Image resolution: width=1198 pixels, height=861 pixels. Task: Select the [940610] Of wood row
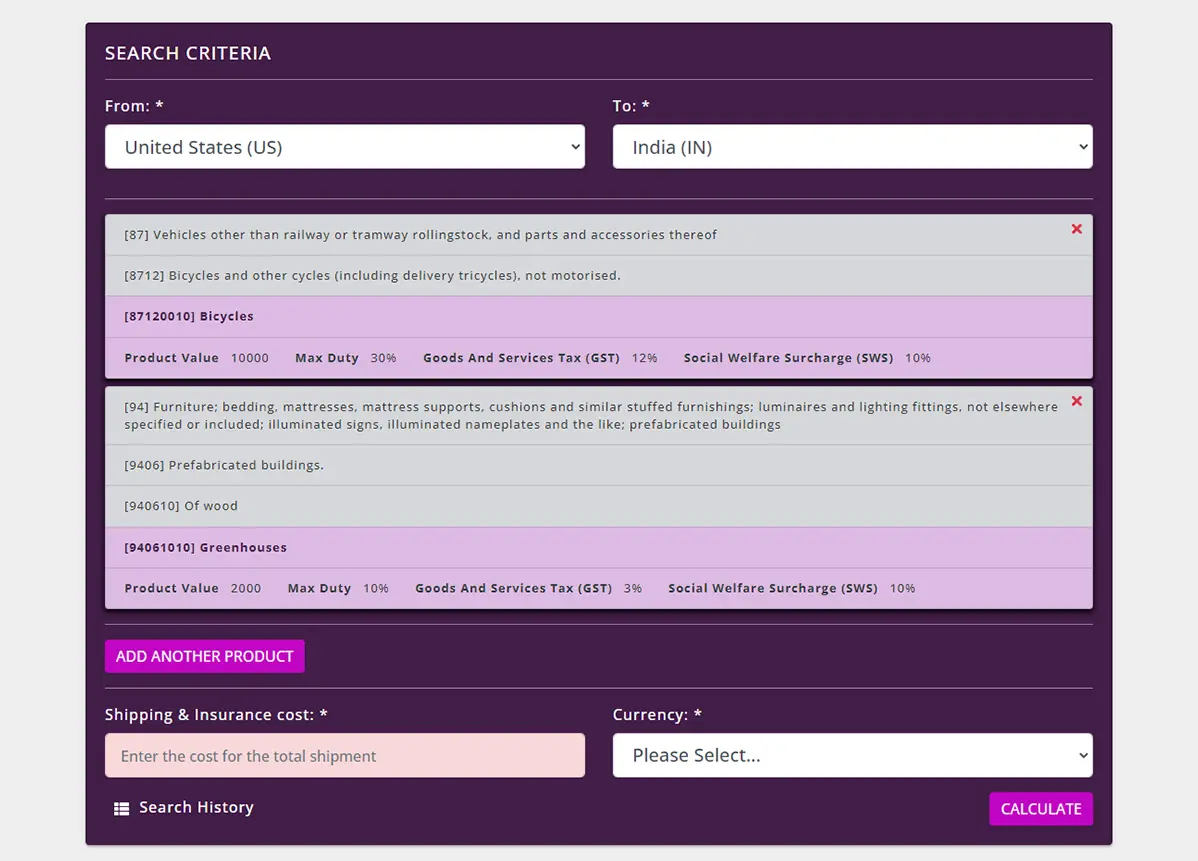(x=599, y=506)
